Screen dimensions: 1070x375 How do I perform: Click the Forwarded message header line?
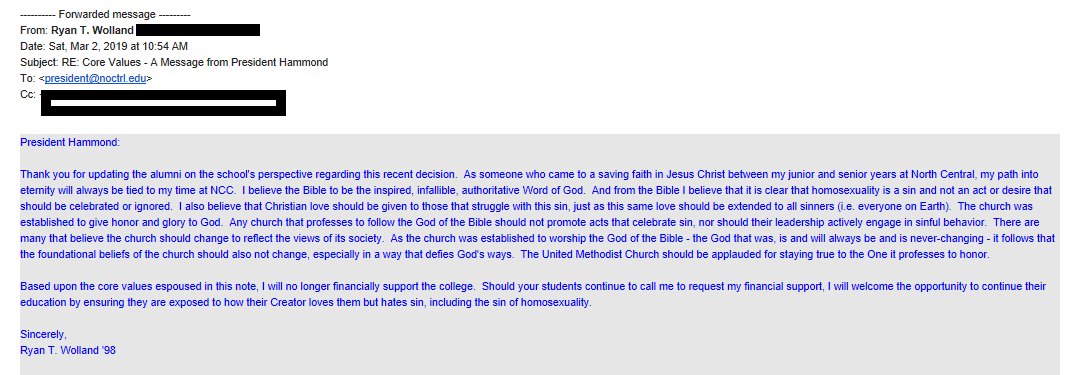click(x=106, y=14)
